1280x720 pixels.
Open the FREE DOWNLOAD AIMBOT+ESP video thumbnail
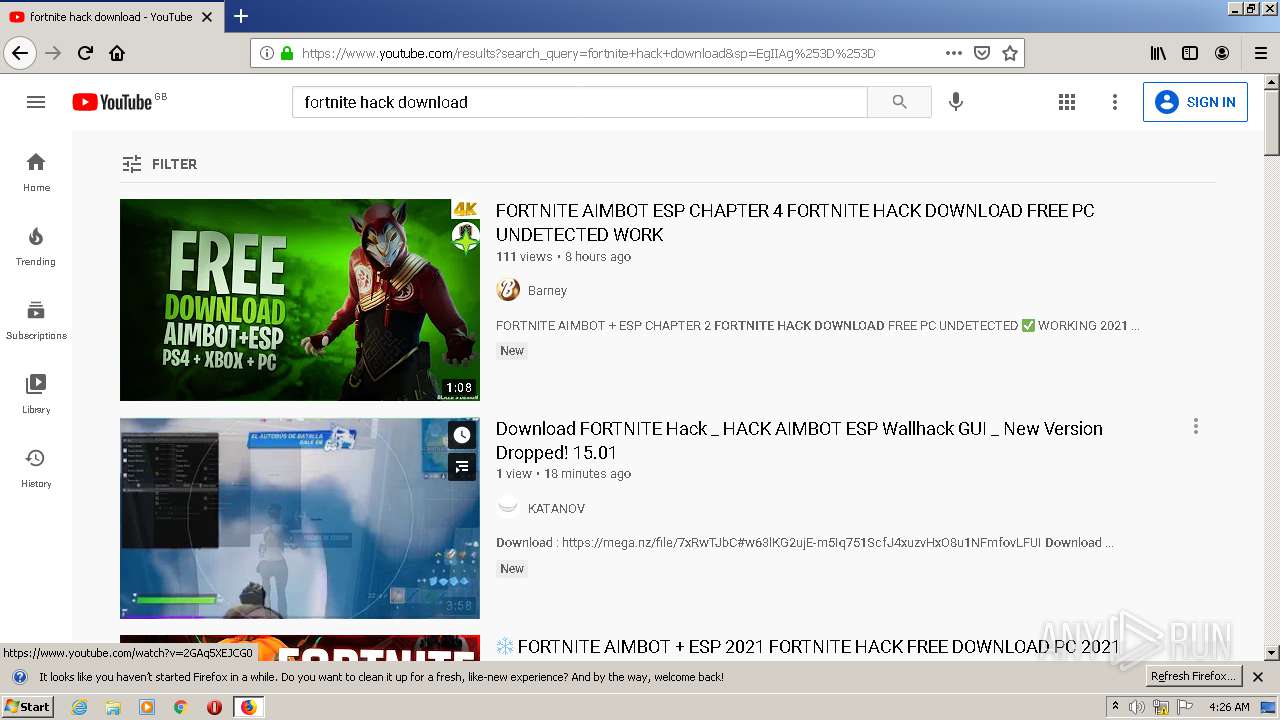tap(300, 300)
